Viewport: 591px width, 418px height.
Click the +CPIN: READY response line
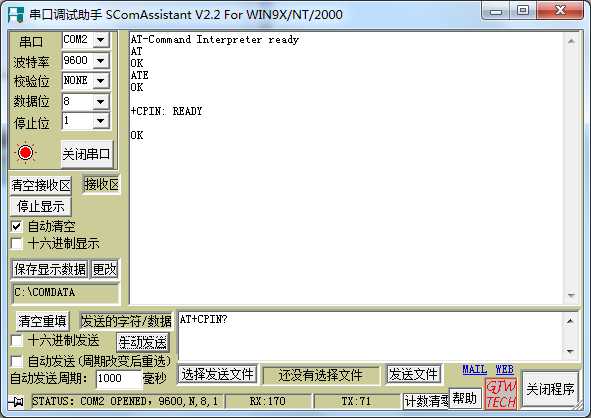166,112
